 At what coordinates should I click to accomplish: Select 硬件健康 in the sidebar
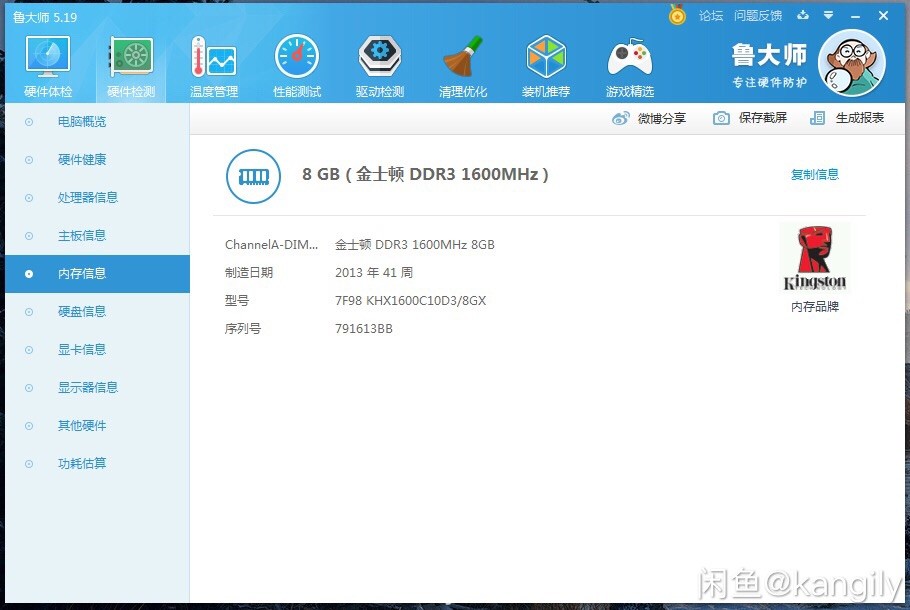98,160
